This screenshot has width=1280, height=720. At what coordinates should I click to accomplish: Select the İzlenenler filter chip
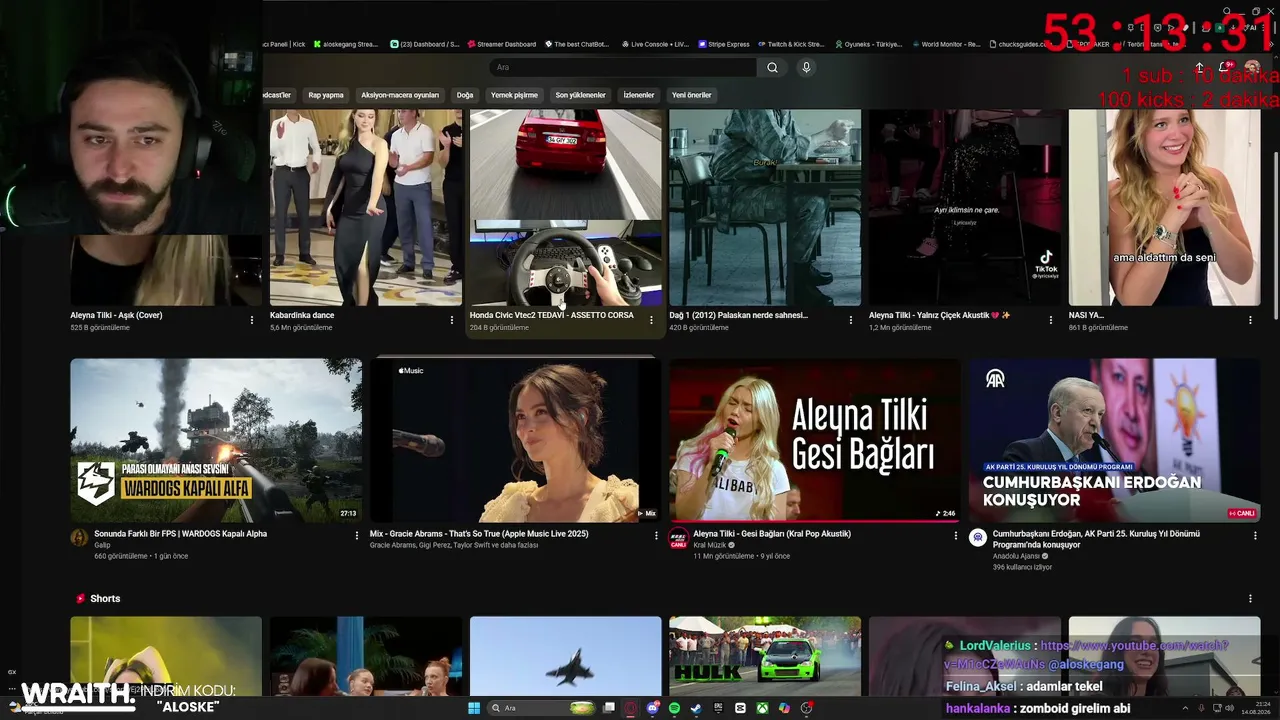639,95
